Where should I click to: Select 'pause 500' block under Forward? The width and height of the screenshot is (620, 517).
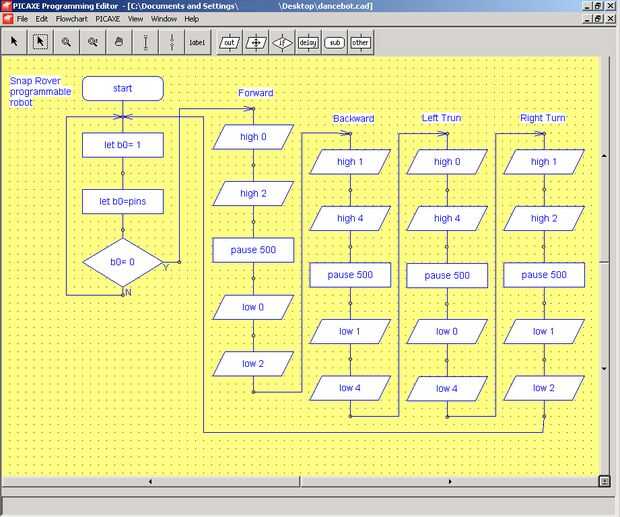click(x=253, y=250)
